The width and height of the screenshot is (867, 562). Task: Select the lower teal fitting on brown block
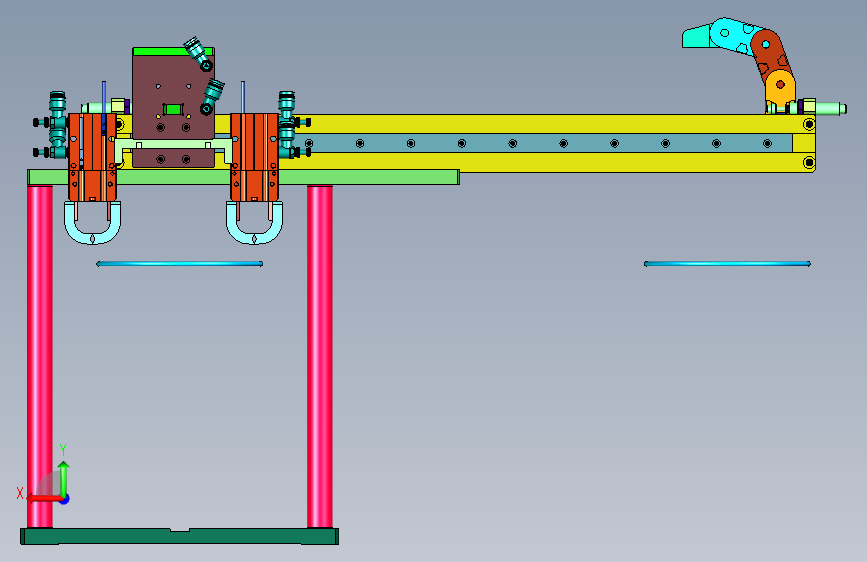[x=211, y=97]
